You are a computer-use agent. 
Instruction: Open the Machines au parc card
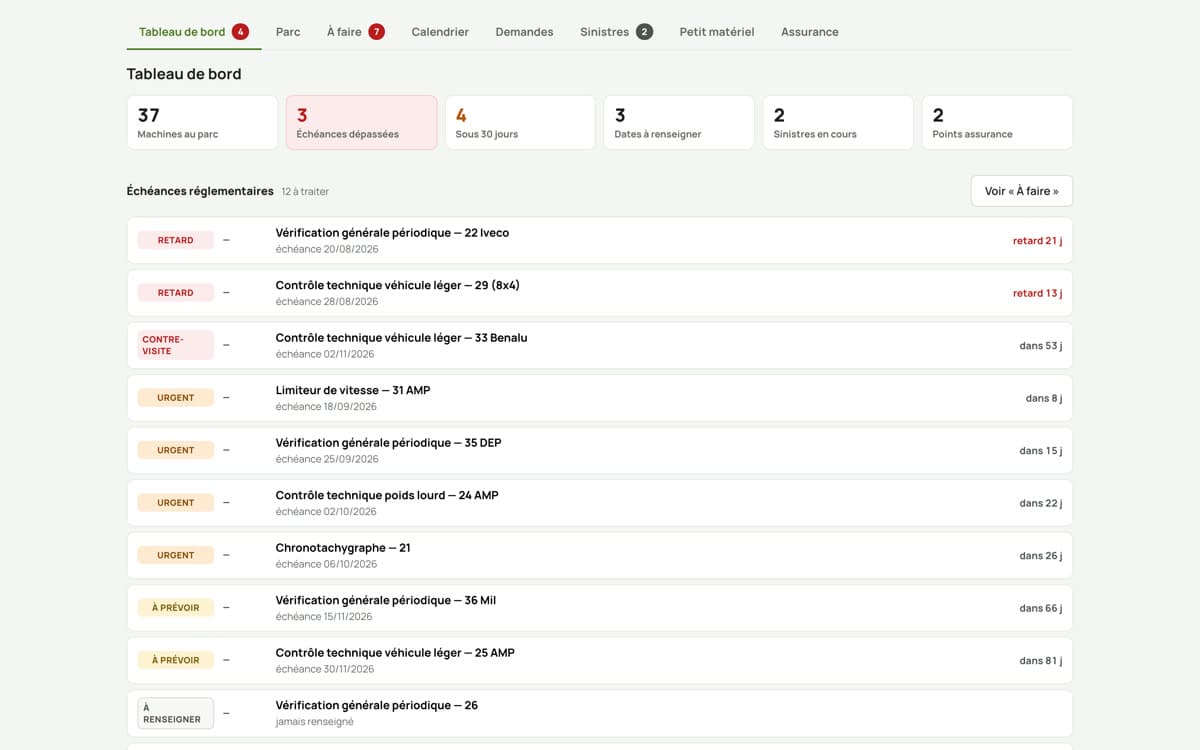tap(202, 122)
